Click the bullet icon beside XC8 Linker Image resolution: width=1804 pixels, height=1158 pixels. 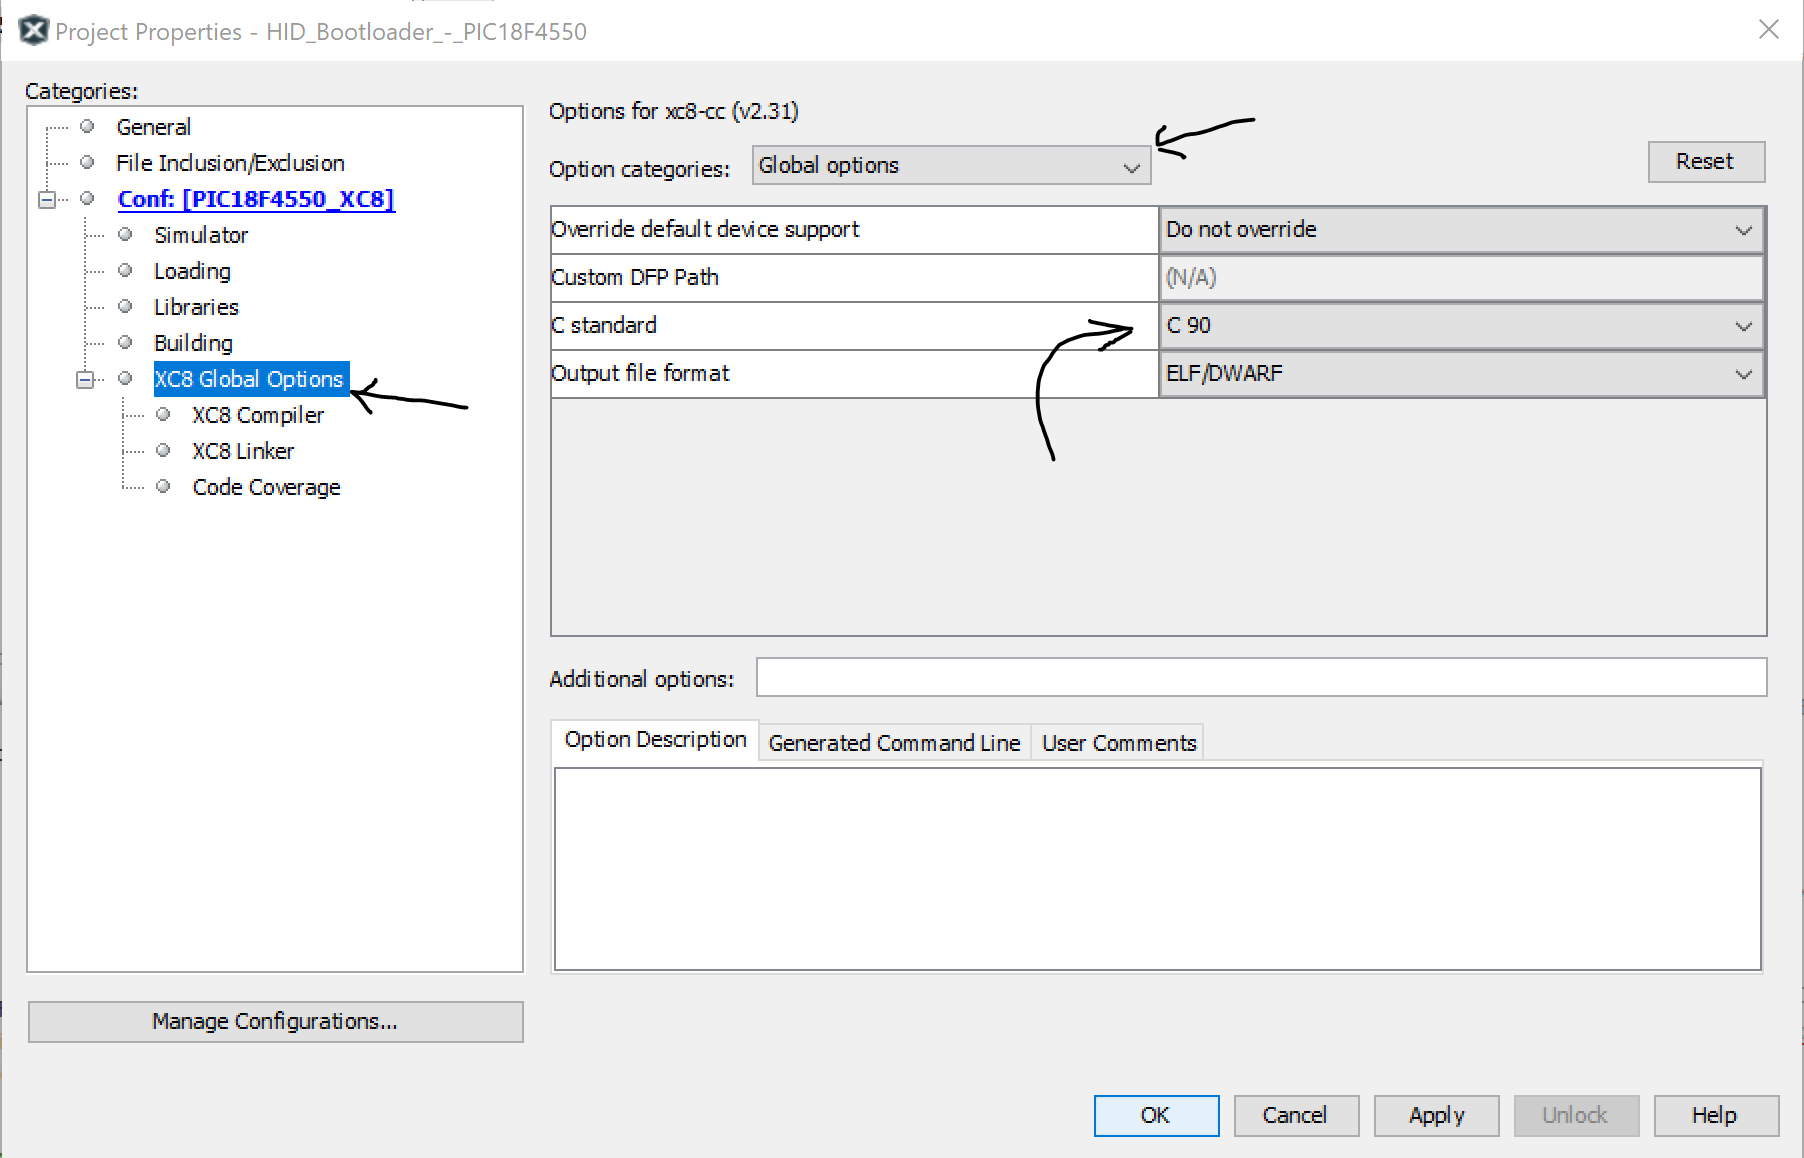tap(163, 451)
